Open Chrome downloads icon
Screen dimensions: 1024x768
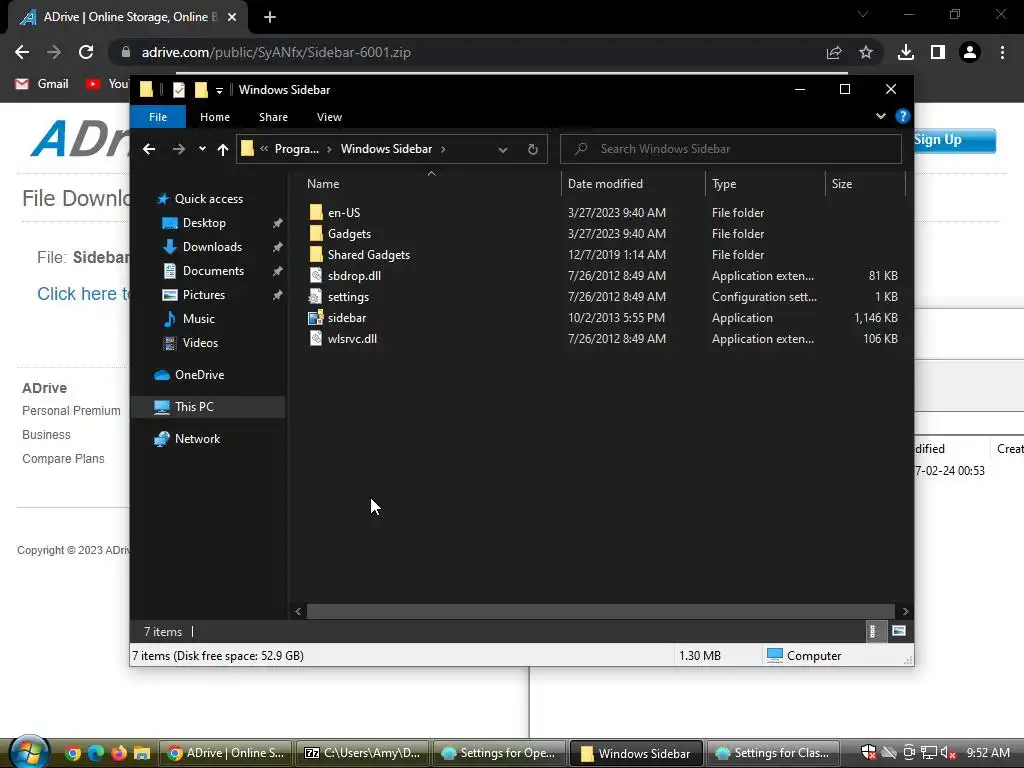(x=906, y=52)
